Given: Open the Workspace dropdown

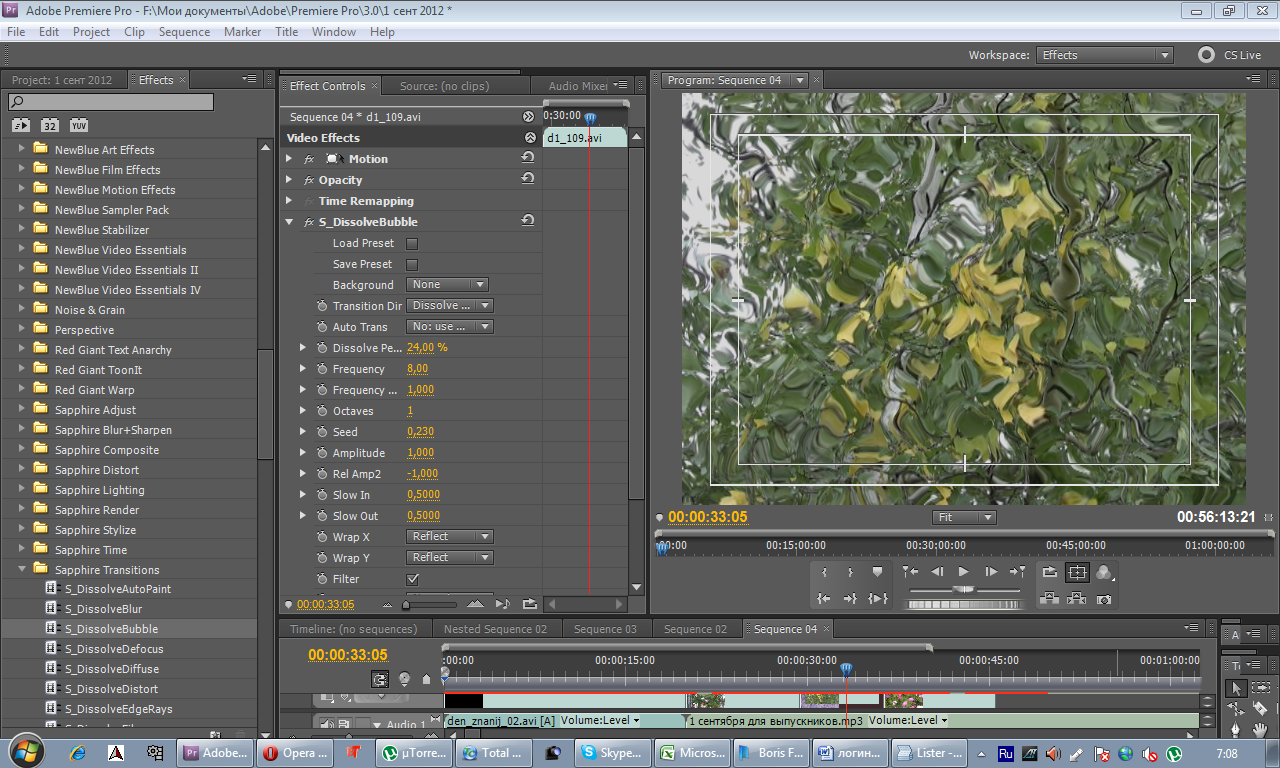Looking at the screenshot, I should (x=1104, y=55).
